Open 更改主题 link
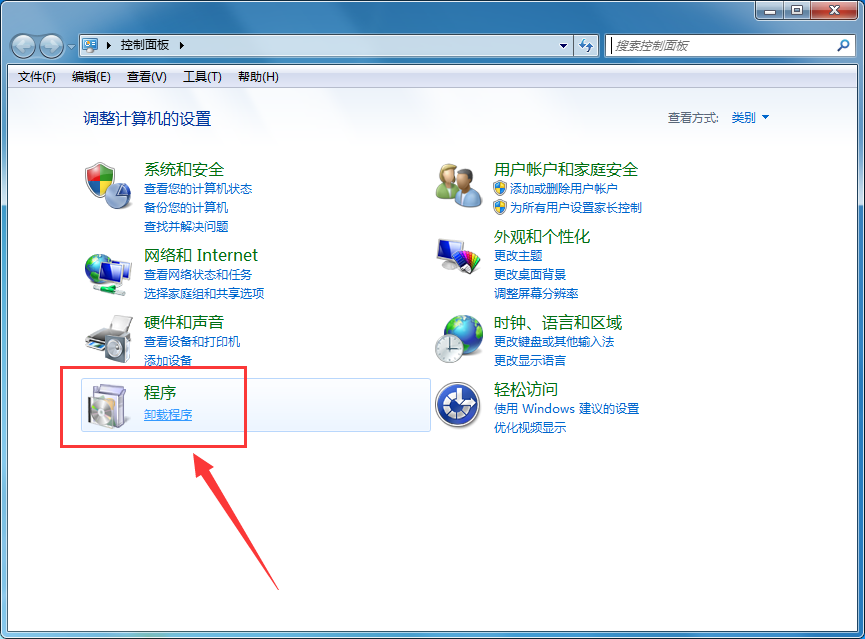This screenshot has height=639, width=865. (x=517, y=255)
